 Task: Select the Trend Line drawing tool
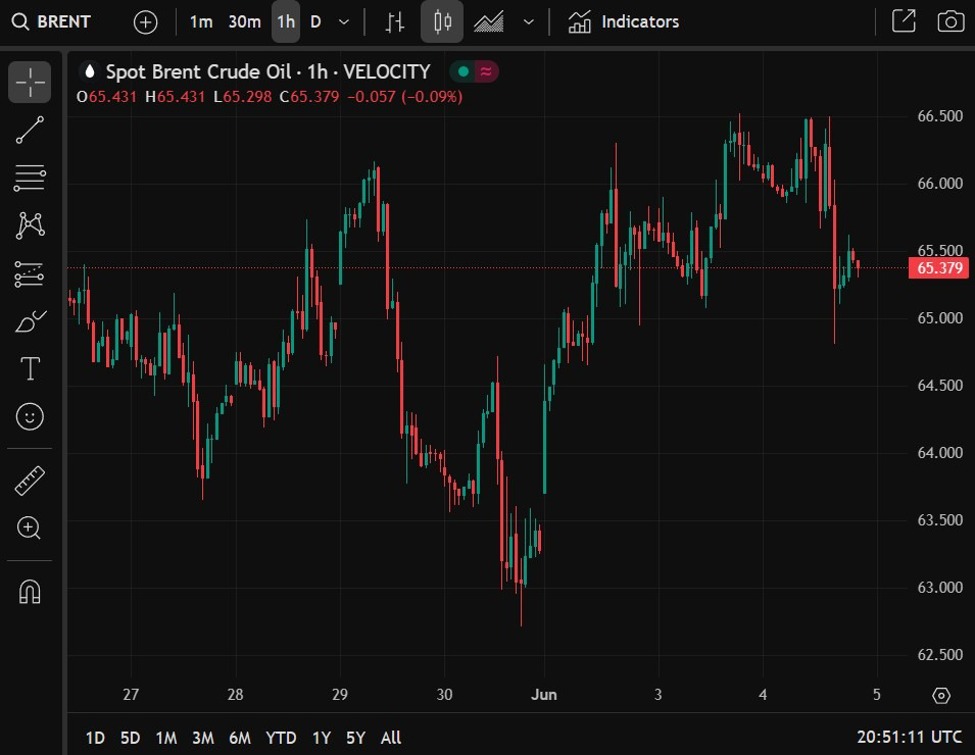(29, 129)
